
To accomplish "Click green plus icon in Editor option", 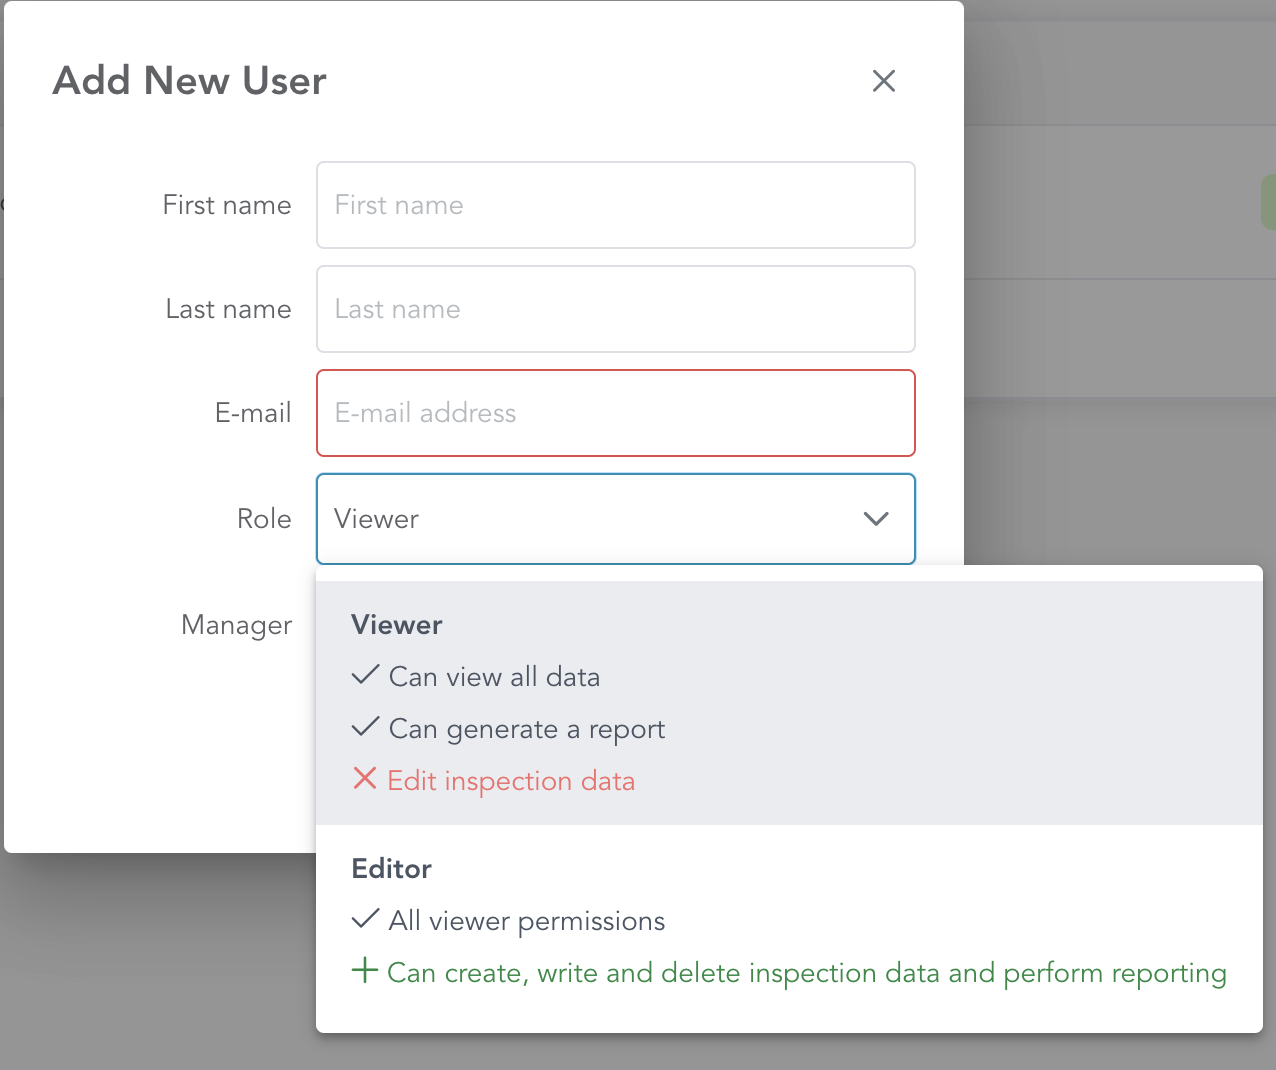I will point(365,971).
